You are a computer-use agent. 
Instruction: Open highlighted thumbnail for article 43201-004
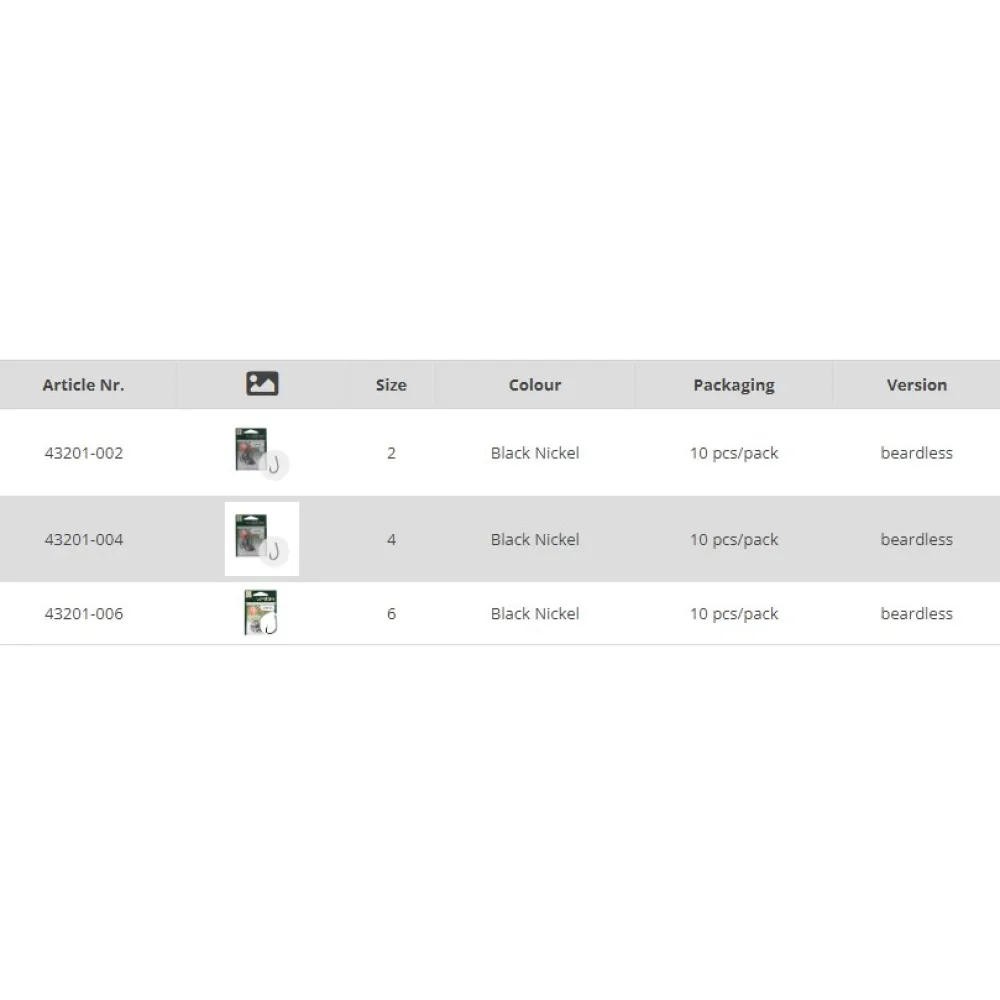pyautogui.click(x=262, y=539)
